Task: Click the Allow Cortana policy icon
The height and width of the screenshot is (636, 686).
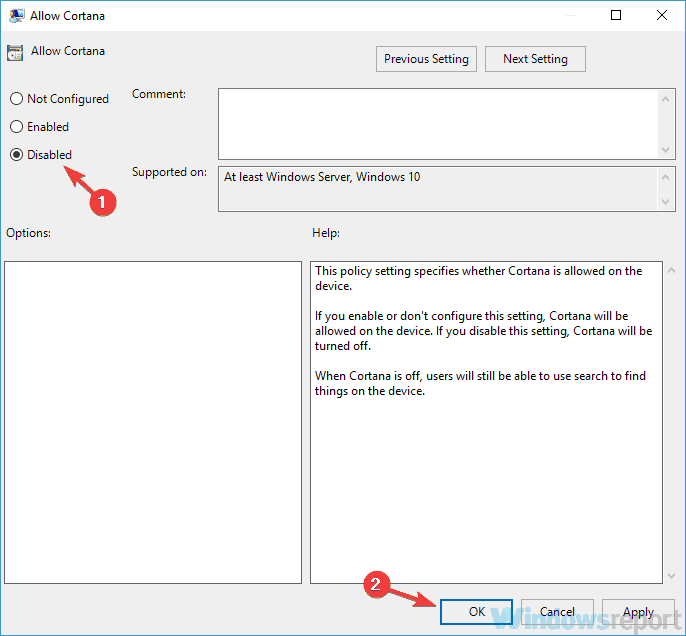Action: 15,52
